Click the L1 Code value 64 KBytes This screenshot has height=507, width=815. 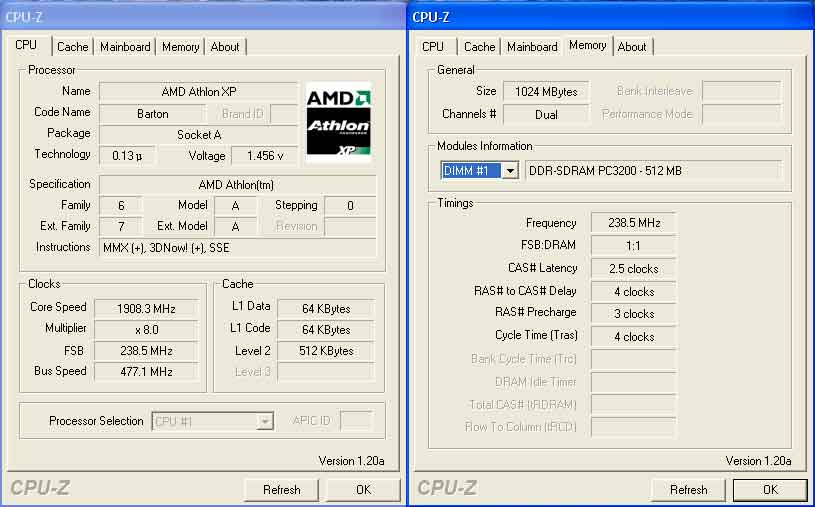click(x=326, y=330)
